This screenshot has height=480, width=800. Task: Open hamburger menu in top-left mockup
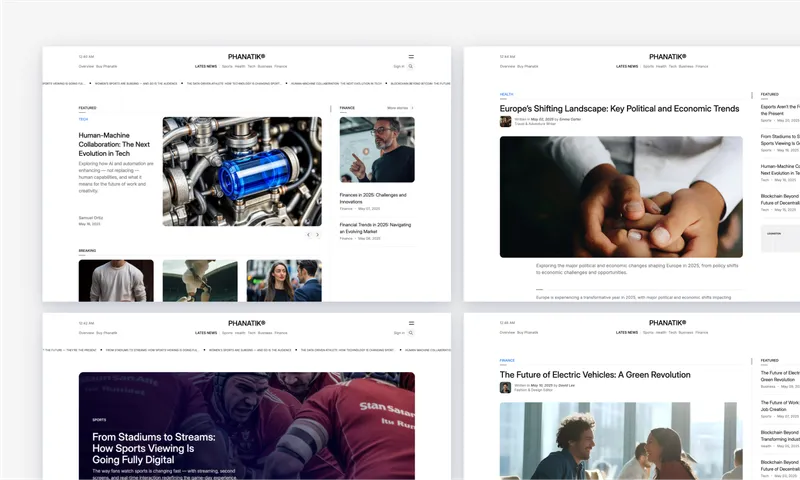411,57
